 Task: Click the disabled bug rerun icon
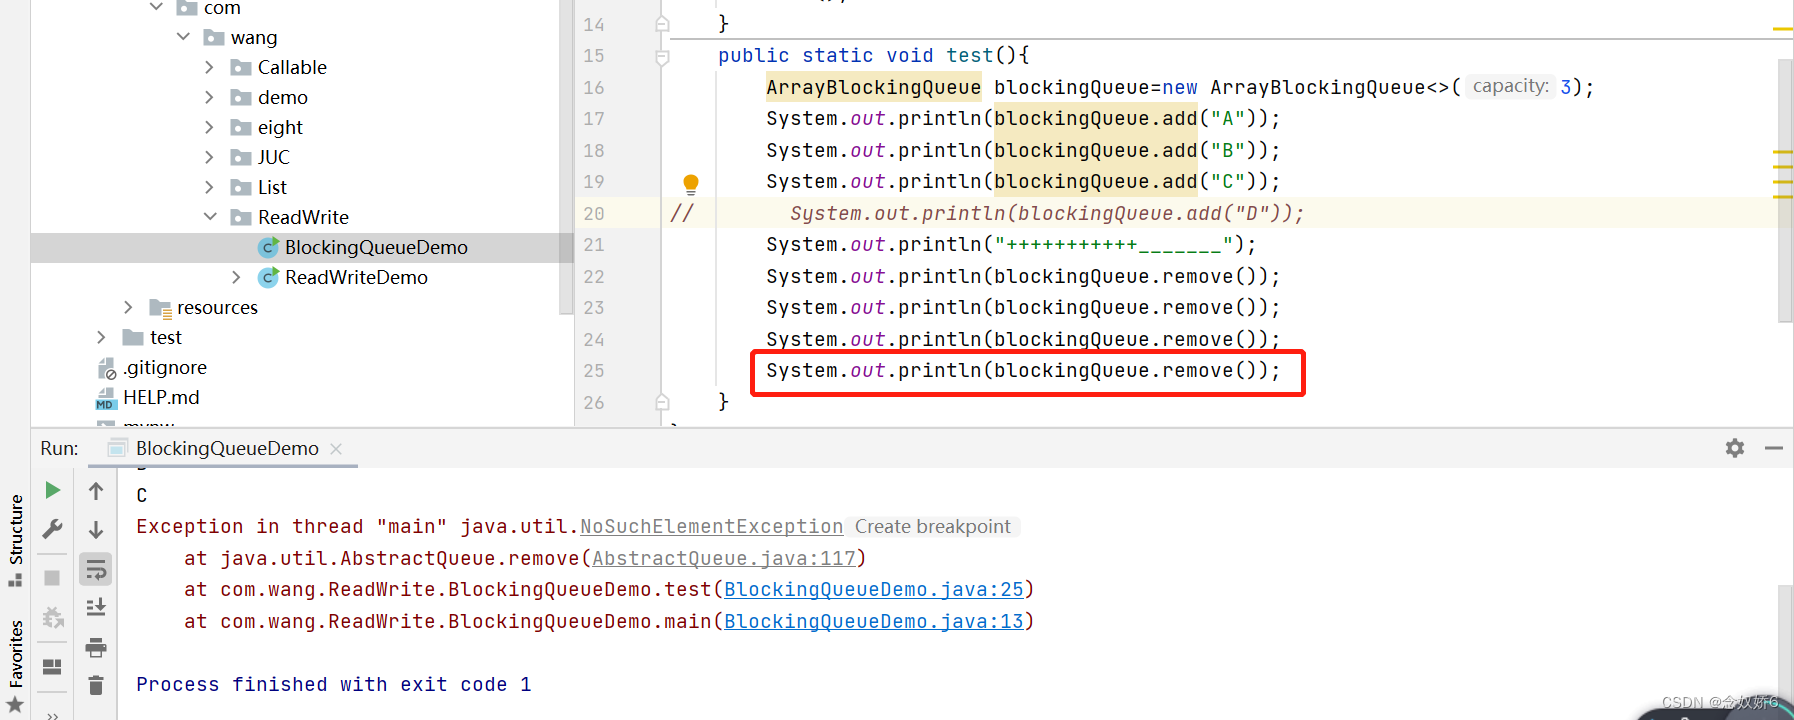53,617
